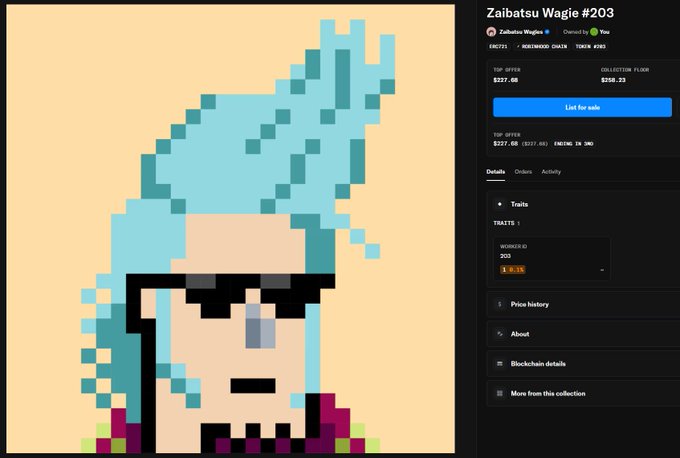Click the Robinhood Chain tag
Image resolution: width=680 pixels, height=458 pixels.
click(542, 46)
